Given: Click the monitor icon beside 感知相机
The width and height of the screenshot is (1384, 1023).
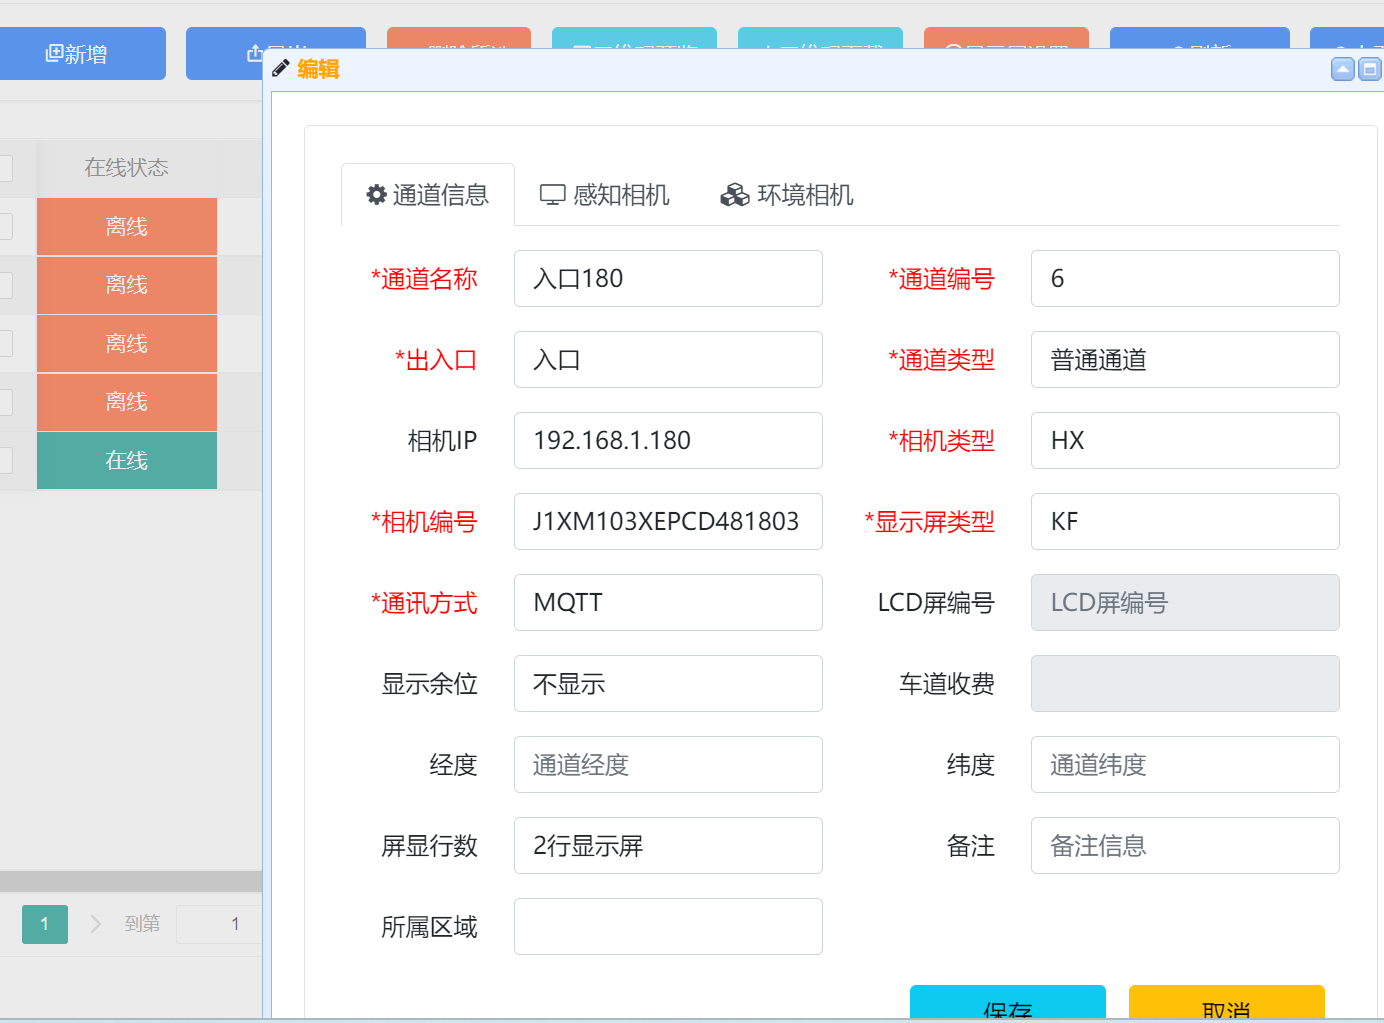Looking at the screenshot, I should pyautogui.click(x=552, y=195).
